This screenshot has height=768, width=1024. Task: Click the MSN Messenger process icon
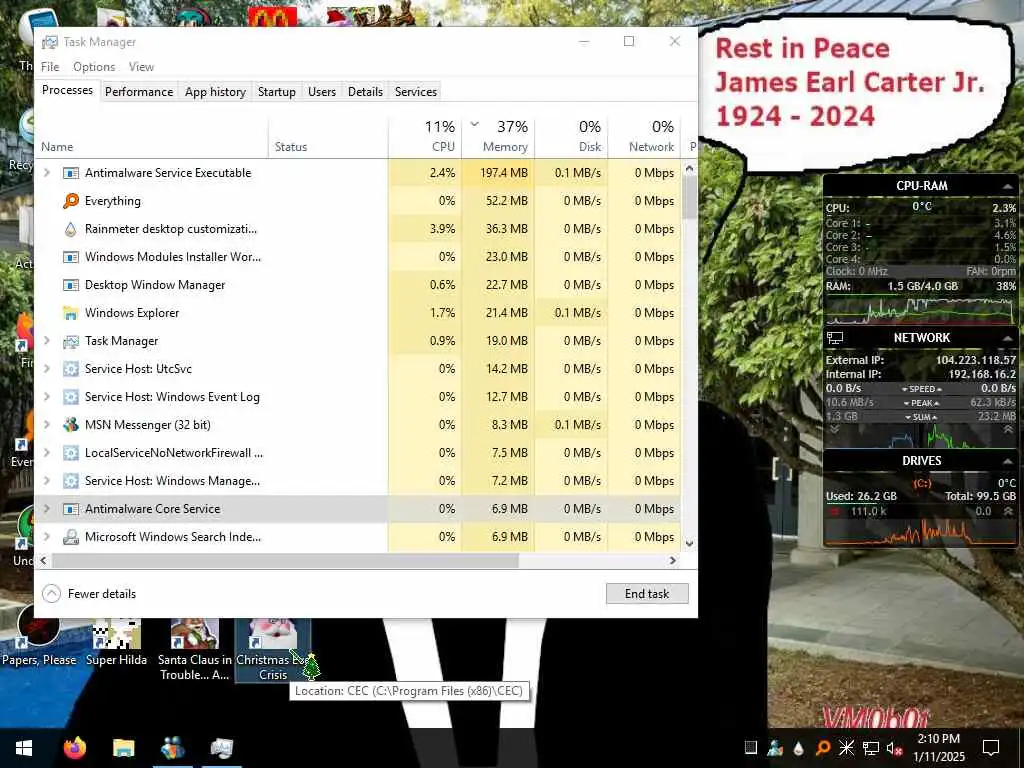(x=71, y=424)
